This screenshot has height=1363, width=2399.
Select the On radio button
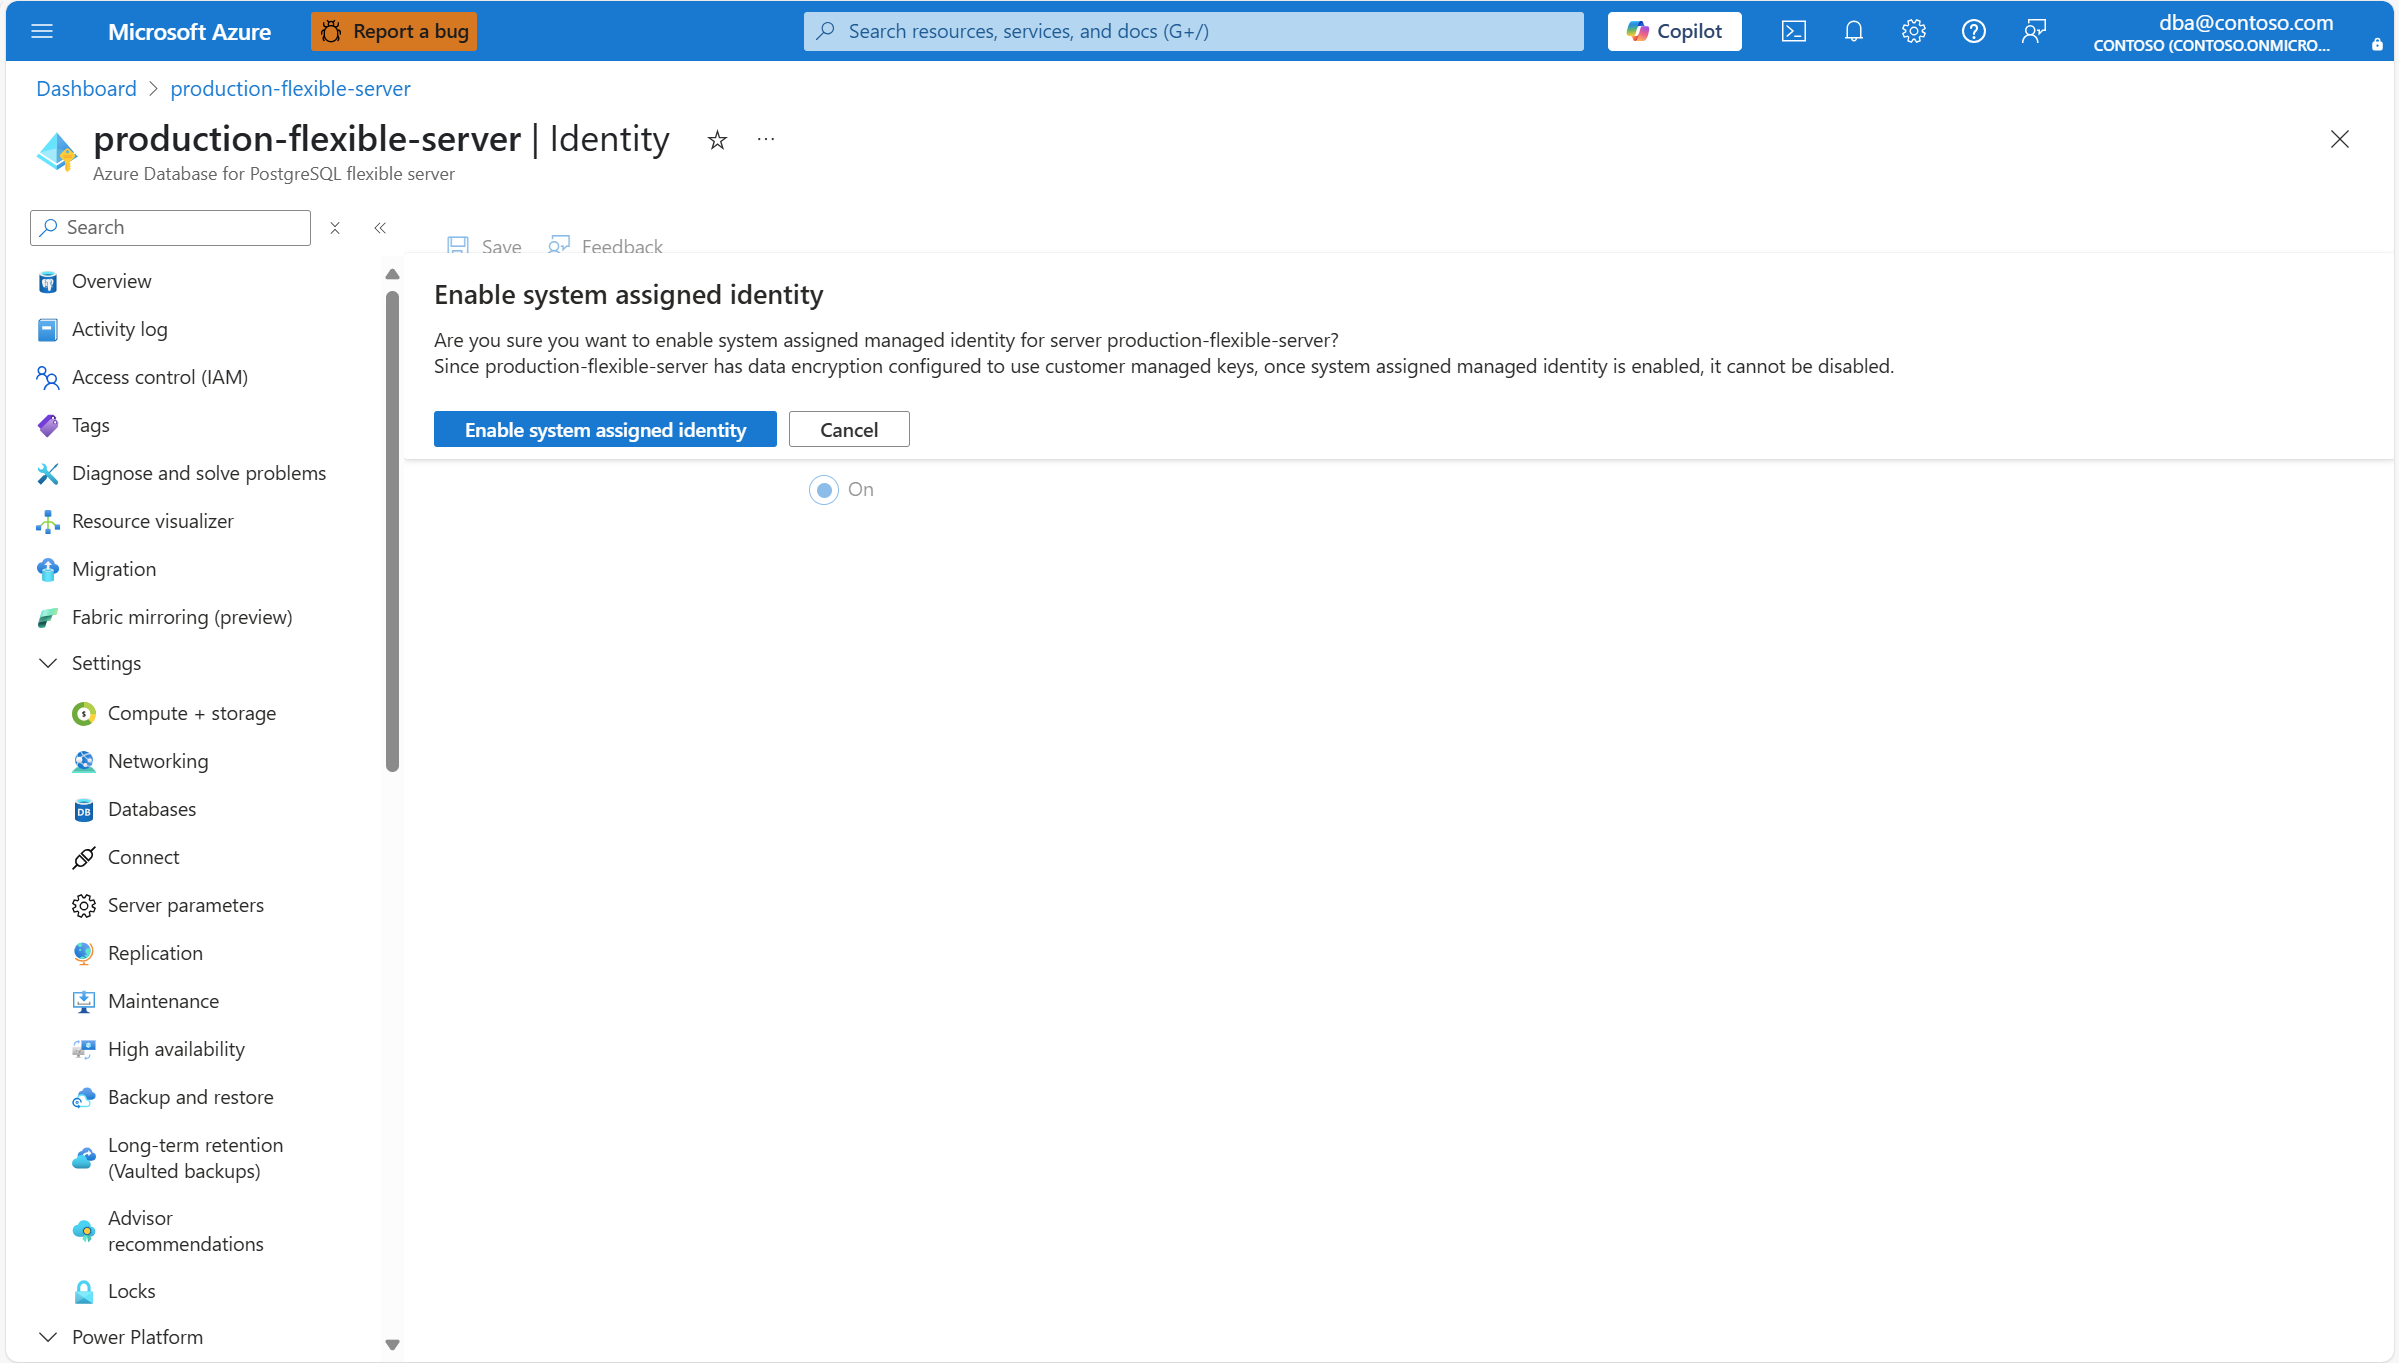click(x=824, y=490)
